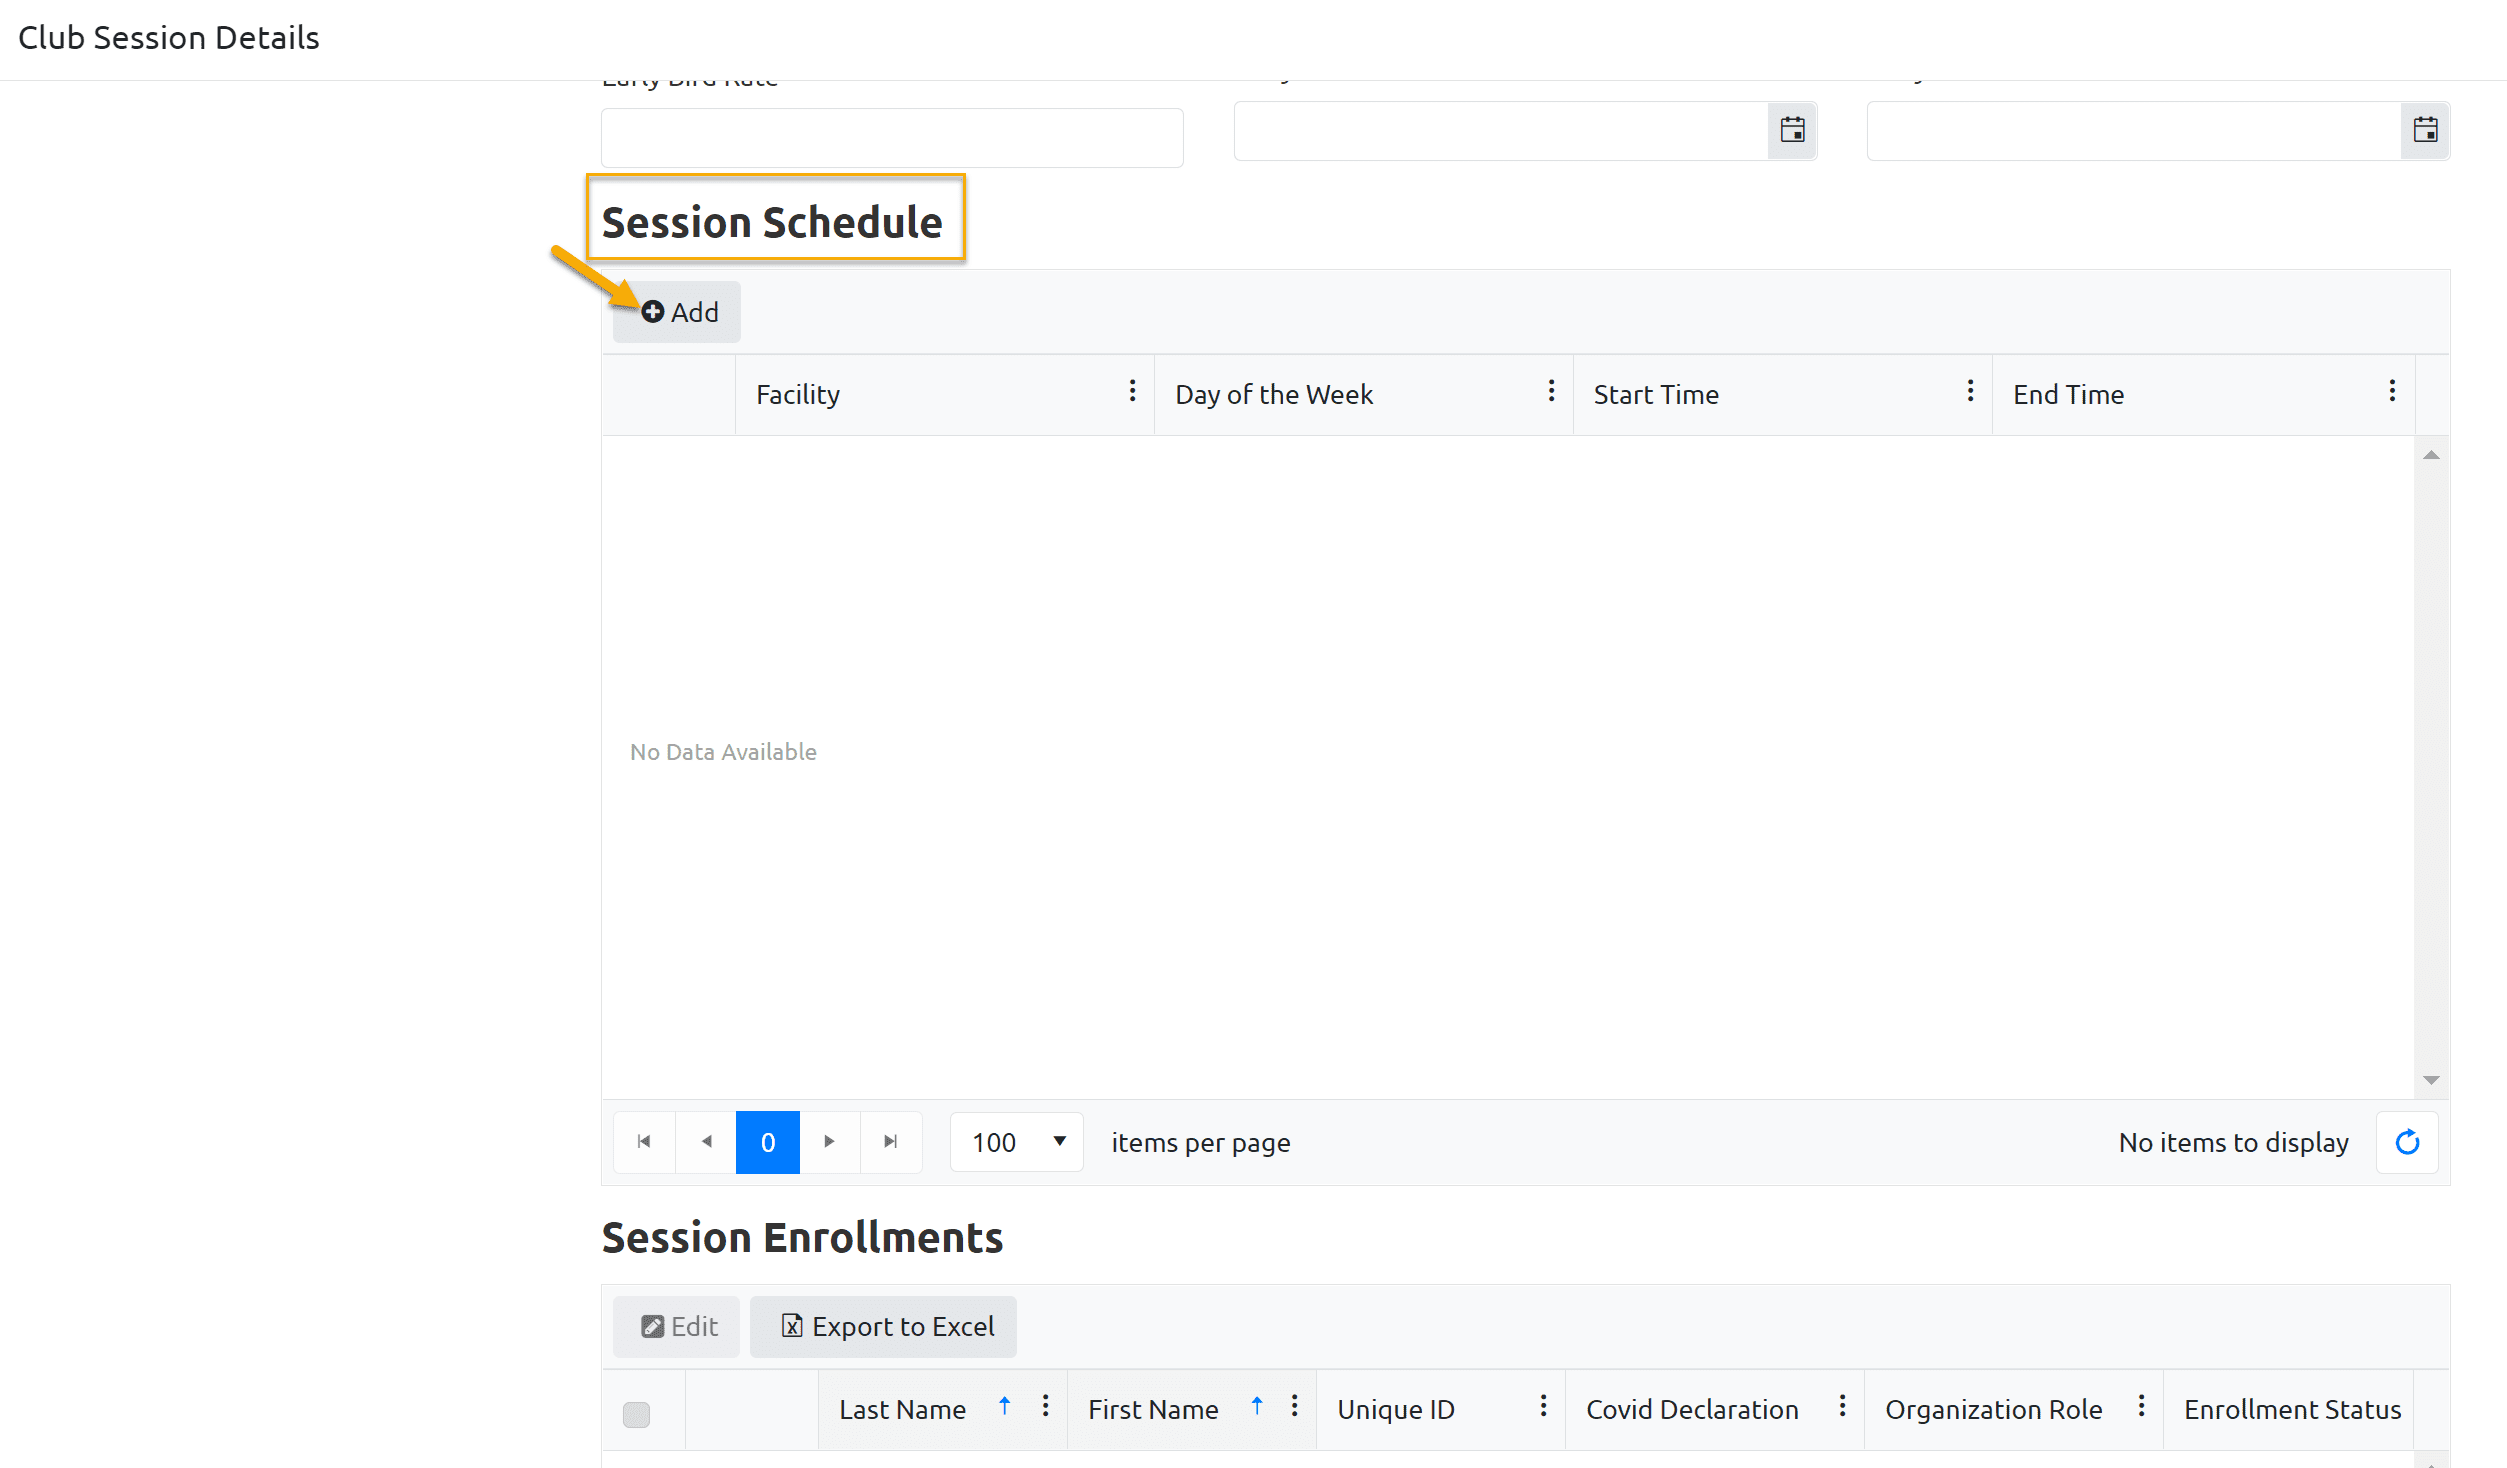Viewport: 2507px width, 1468px height.
Task: Click the second date input field
Action: pos(2134,131)
